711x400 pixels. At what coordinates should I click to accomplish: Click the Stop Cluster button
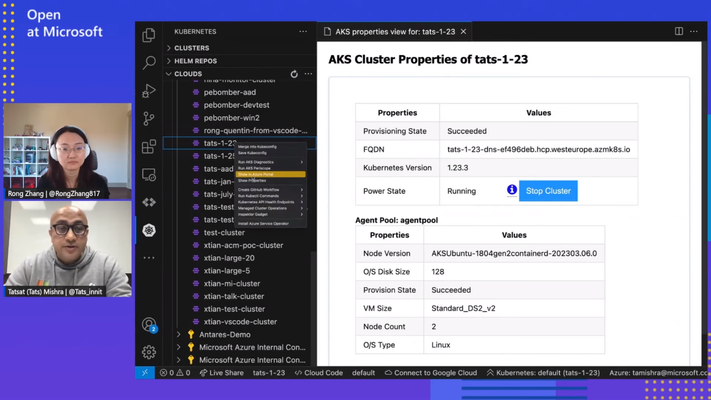click(x=548, y=191)
